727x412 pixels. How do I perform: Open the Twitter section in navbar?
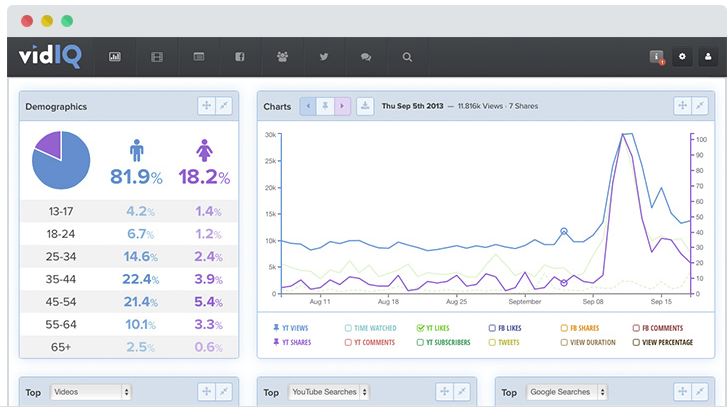[x=324, y=58]
